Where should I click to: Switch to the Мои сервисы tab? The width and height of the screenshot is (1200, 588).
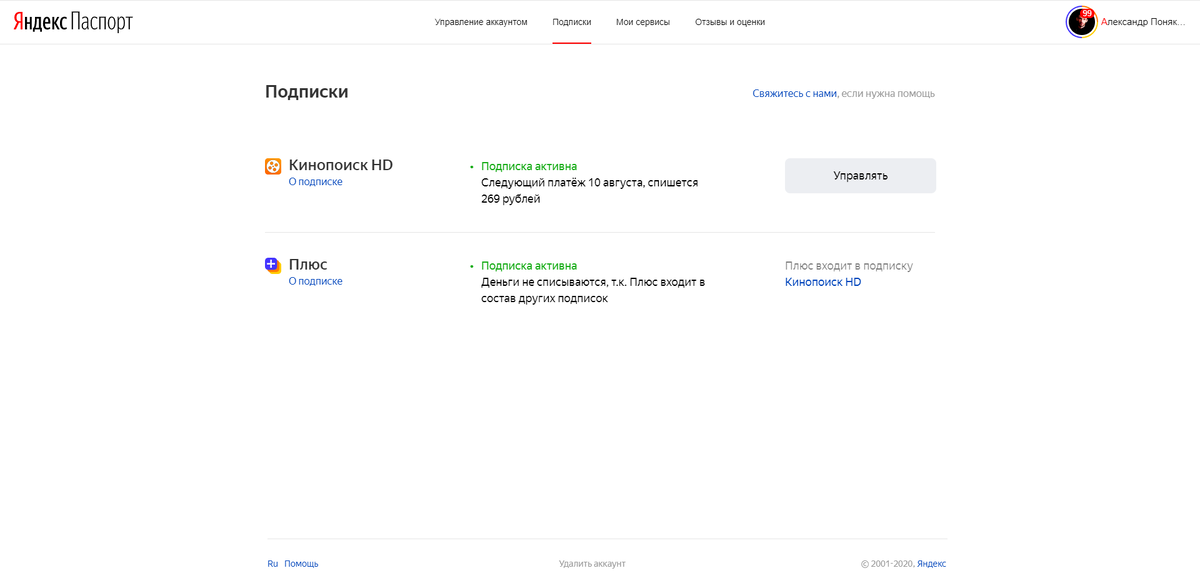(643, 22)
